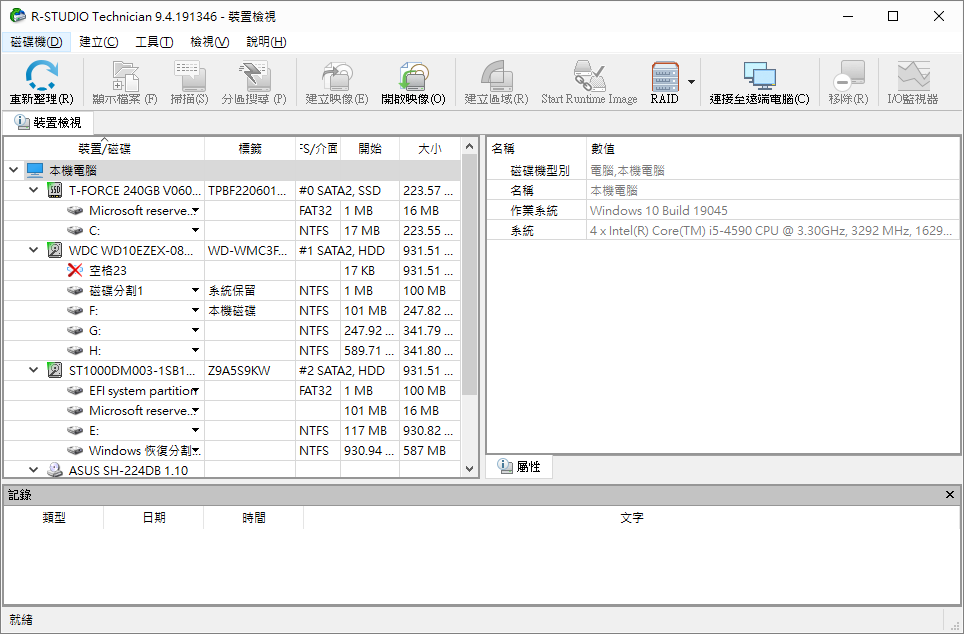Image resolution: width=964 pixels, height=634 pixels.
Task: Open the RAID dropdown arrow
Action: pyautogui.click(x=692, y=82)
